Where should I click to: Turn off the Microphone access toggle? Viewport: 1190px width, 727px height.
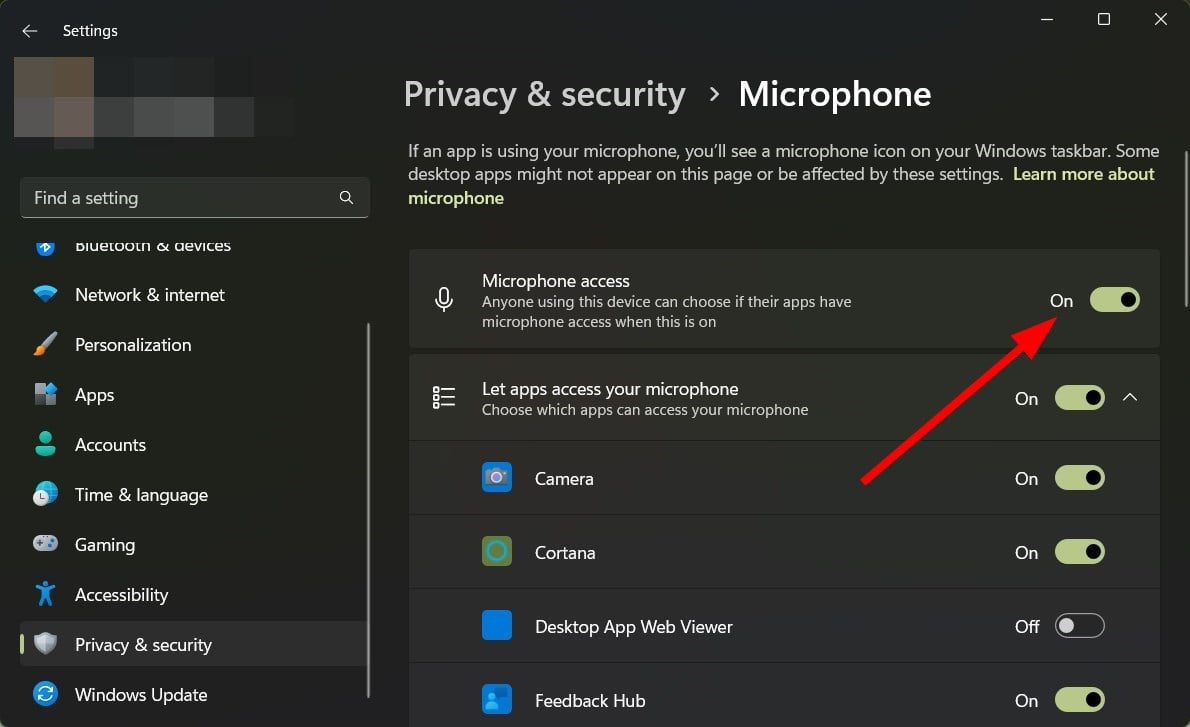[1114, 300]
